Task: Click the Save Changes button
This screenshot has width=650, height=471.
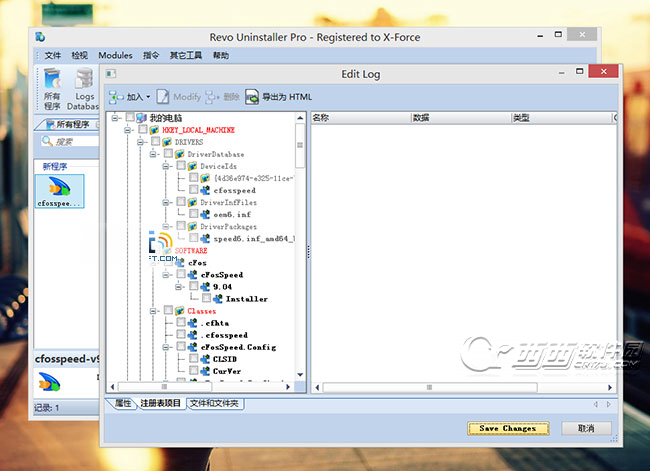Action: (x=507, y=428)
